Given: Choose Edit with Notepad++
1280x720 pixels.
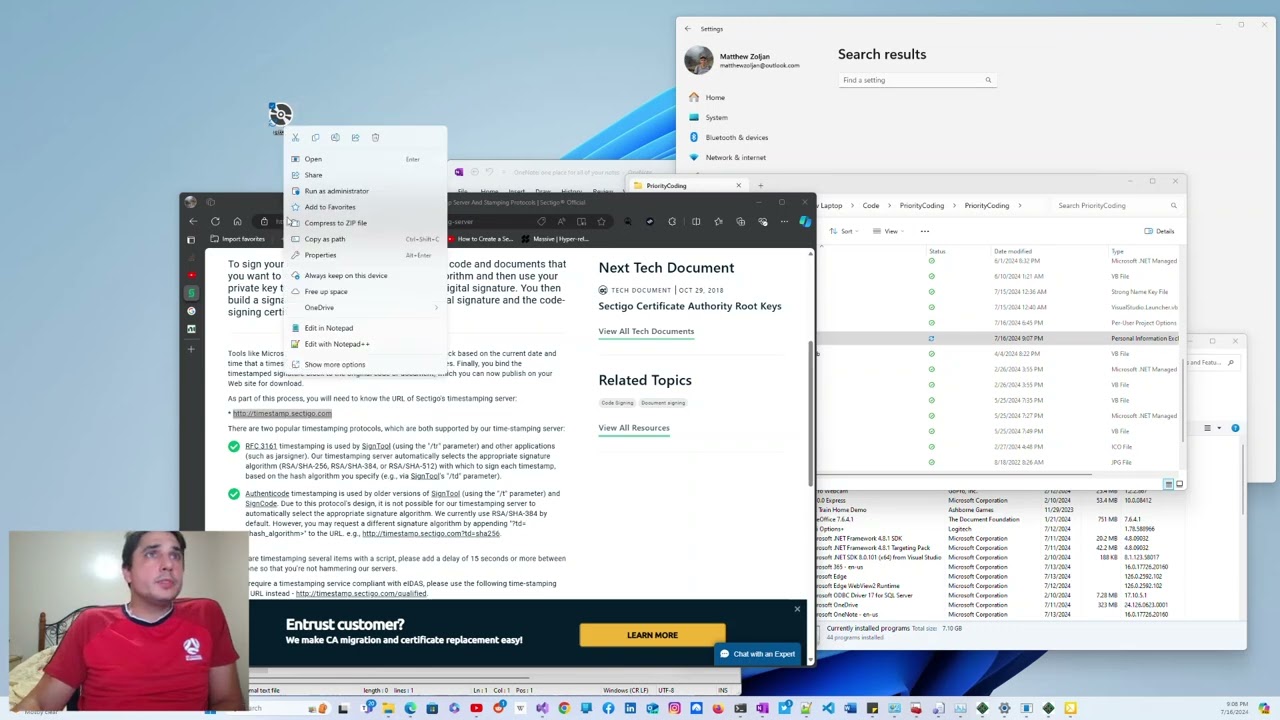Looking at the screenshot, I should [x=366, y=344].
